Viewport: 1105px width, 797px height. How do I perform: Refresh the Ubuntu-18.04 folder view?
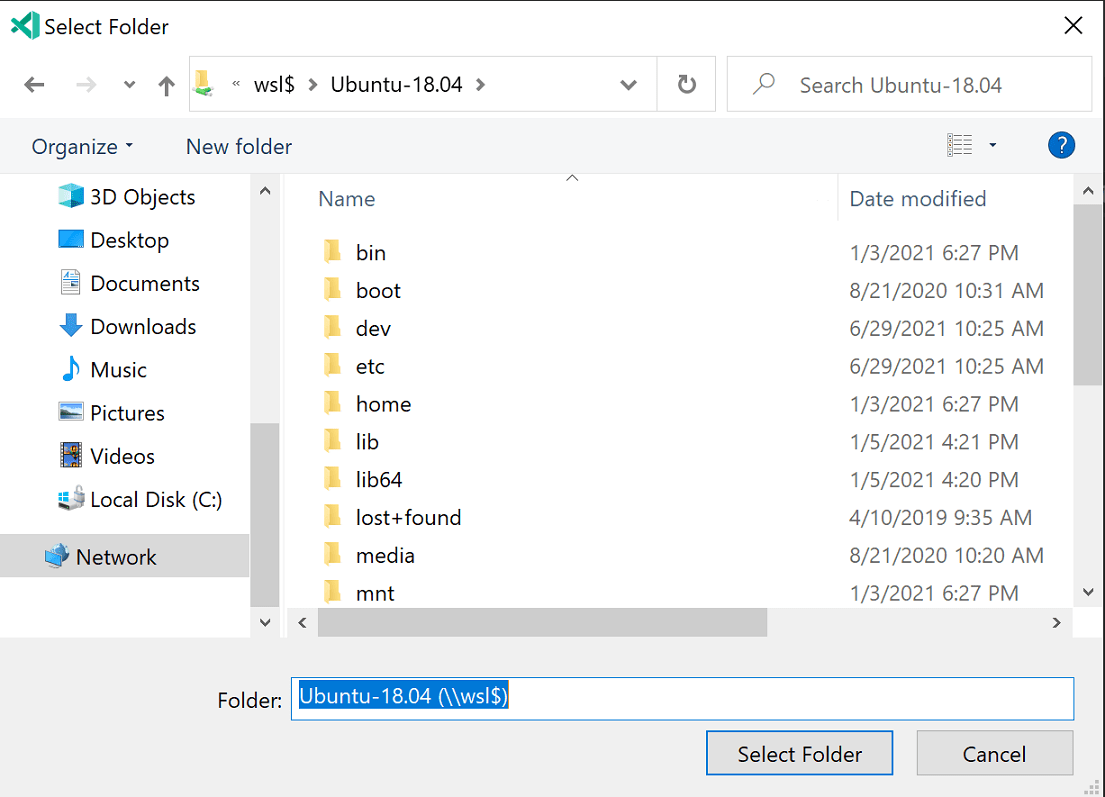coord(686,85)
